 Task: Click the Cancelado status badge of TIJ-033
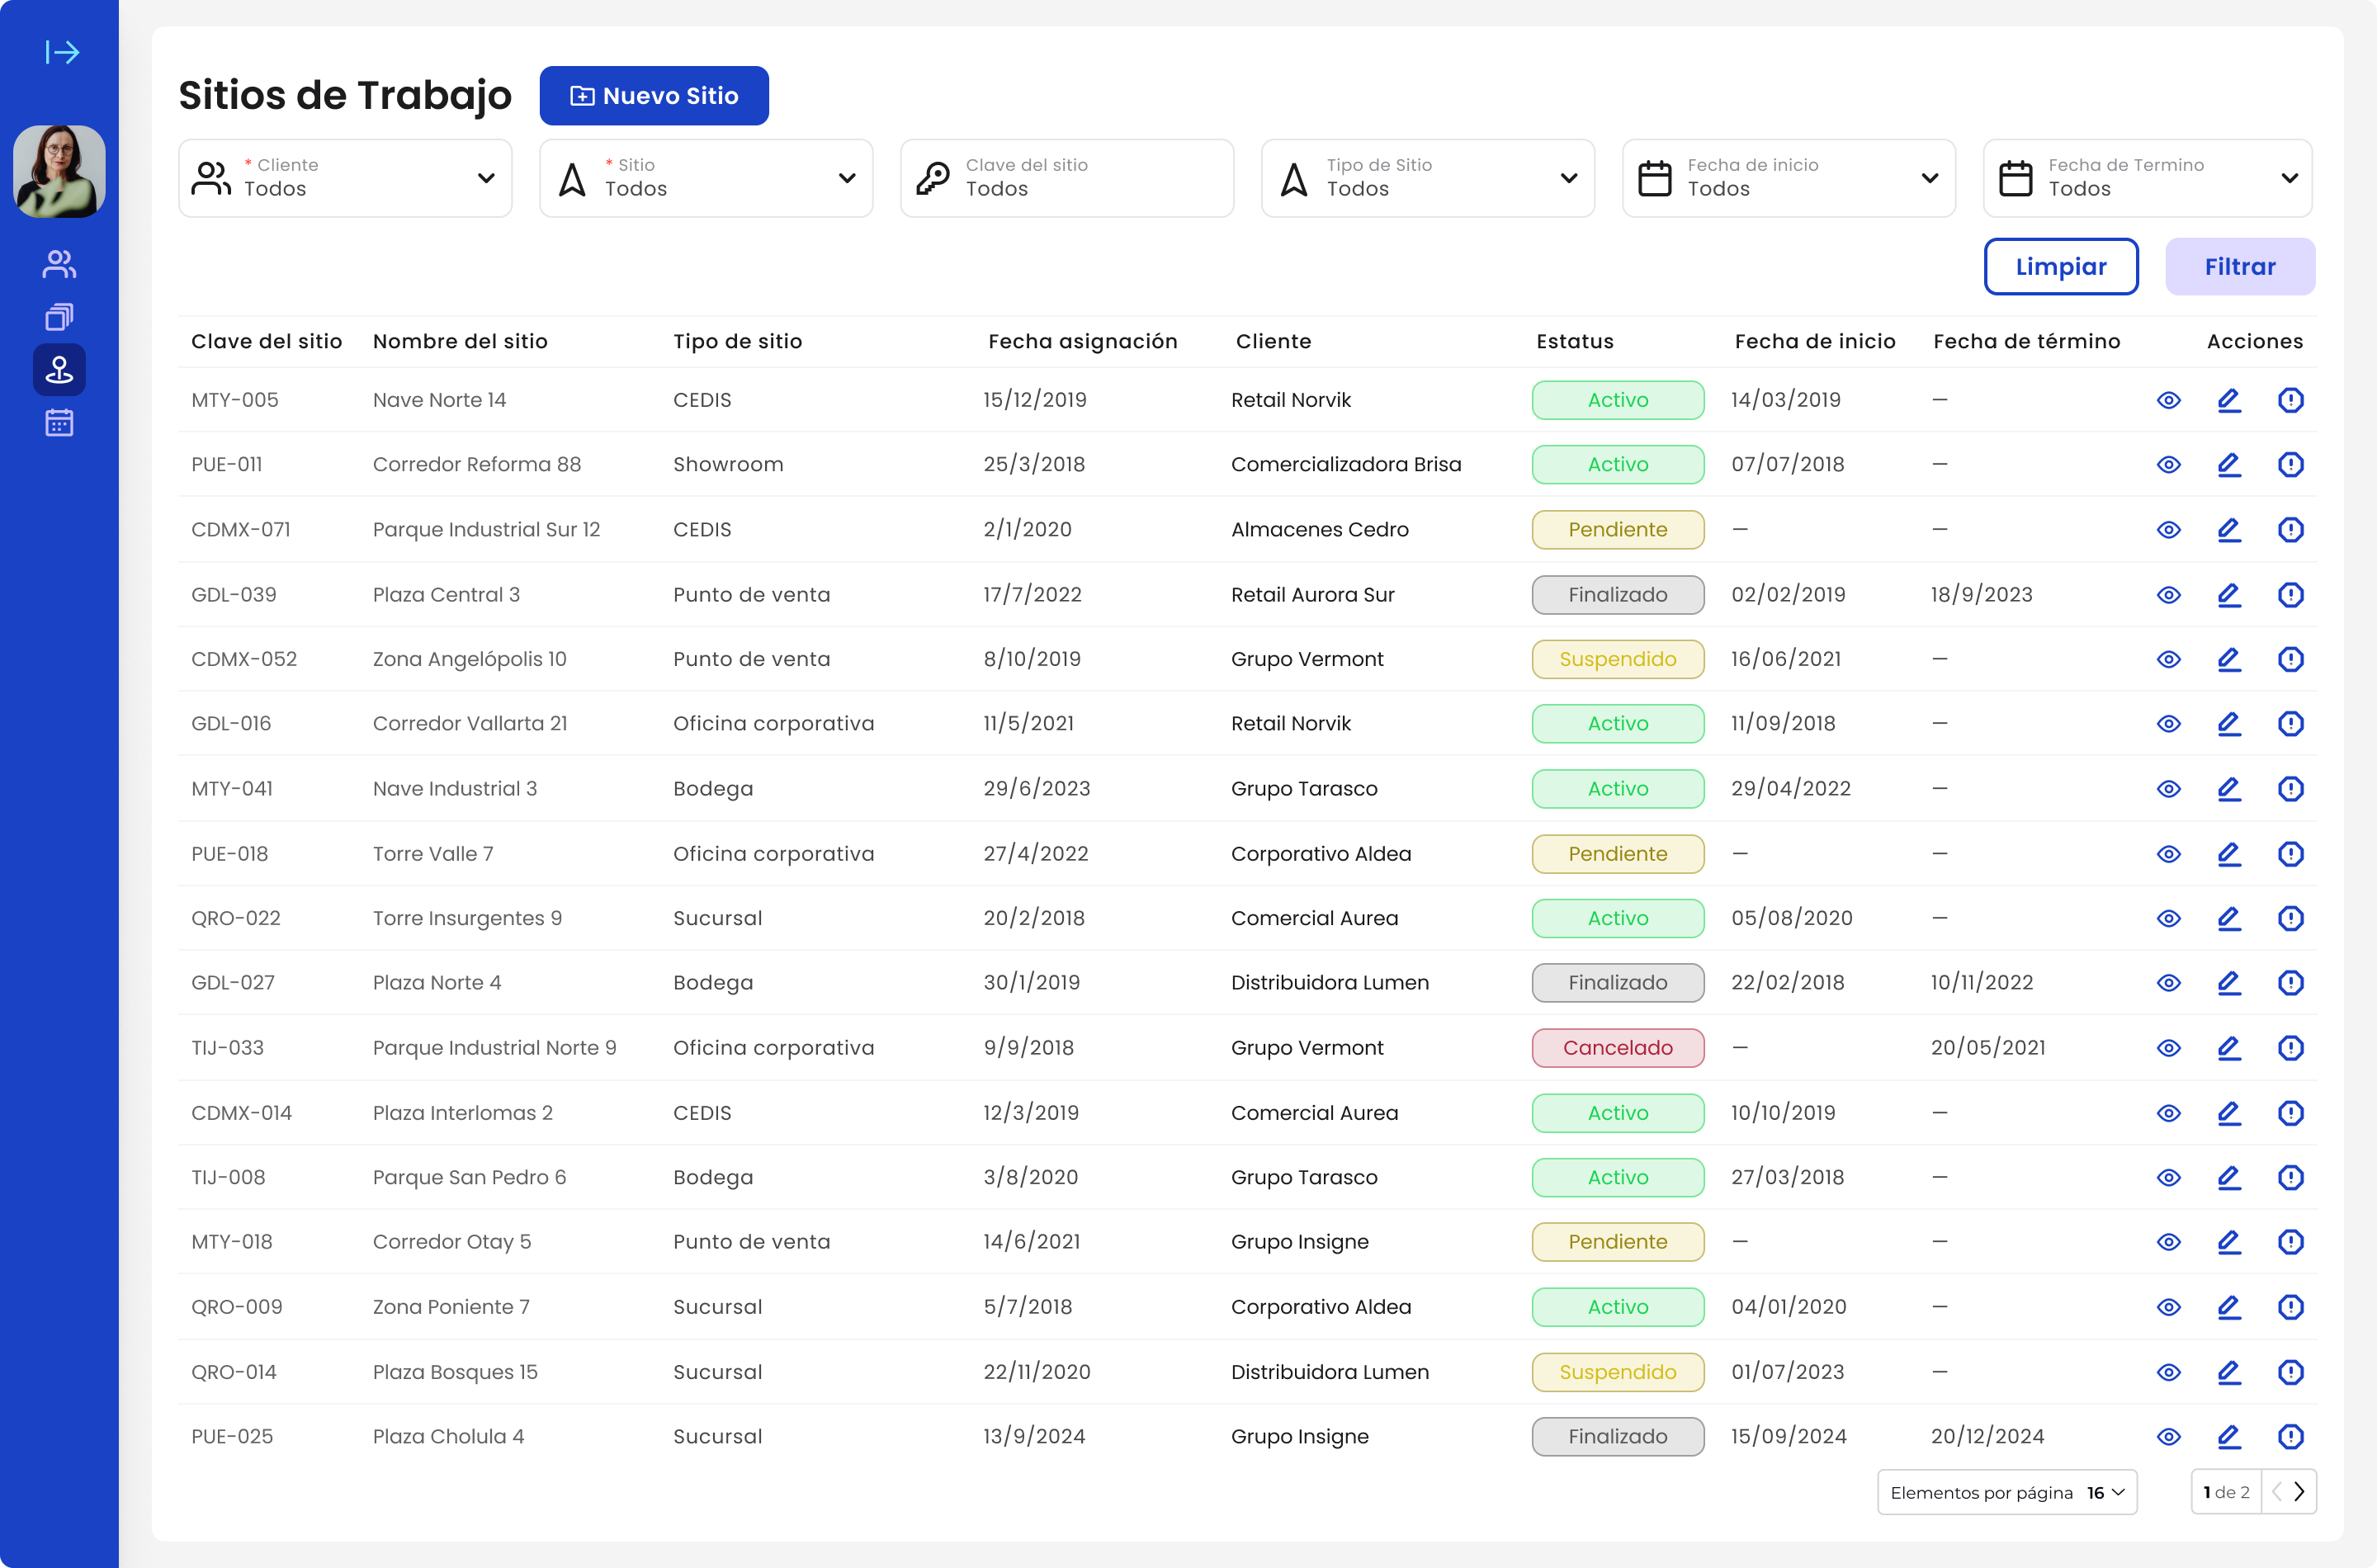pyautogui.click(x=1617, y=1048)
